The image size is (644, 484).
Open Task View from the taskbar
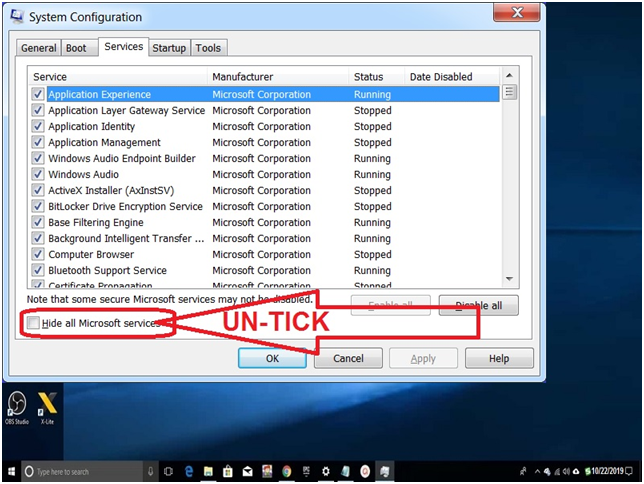click(x=168, y=471)
